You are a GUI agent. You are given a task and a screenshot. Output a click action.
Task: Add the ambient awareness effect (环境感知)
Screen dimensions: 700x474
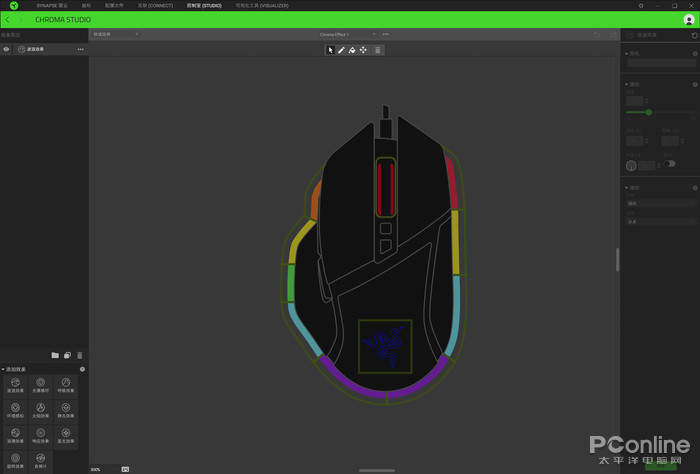pyautogui.click(x=15, y=410)
